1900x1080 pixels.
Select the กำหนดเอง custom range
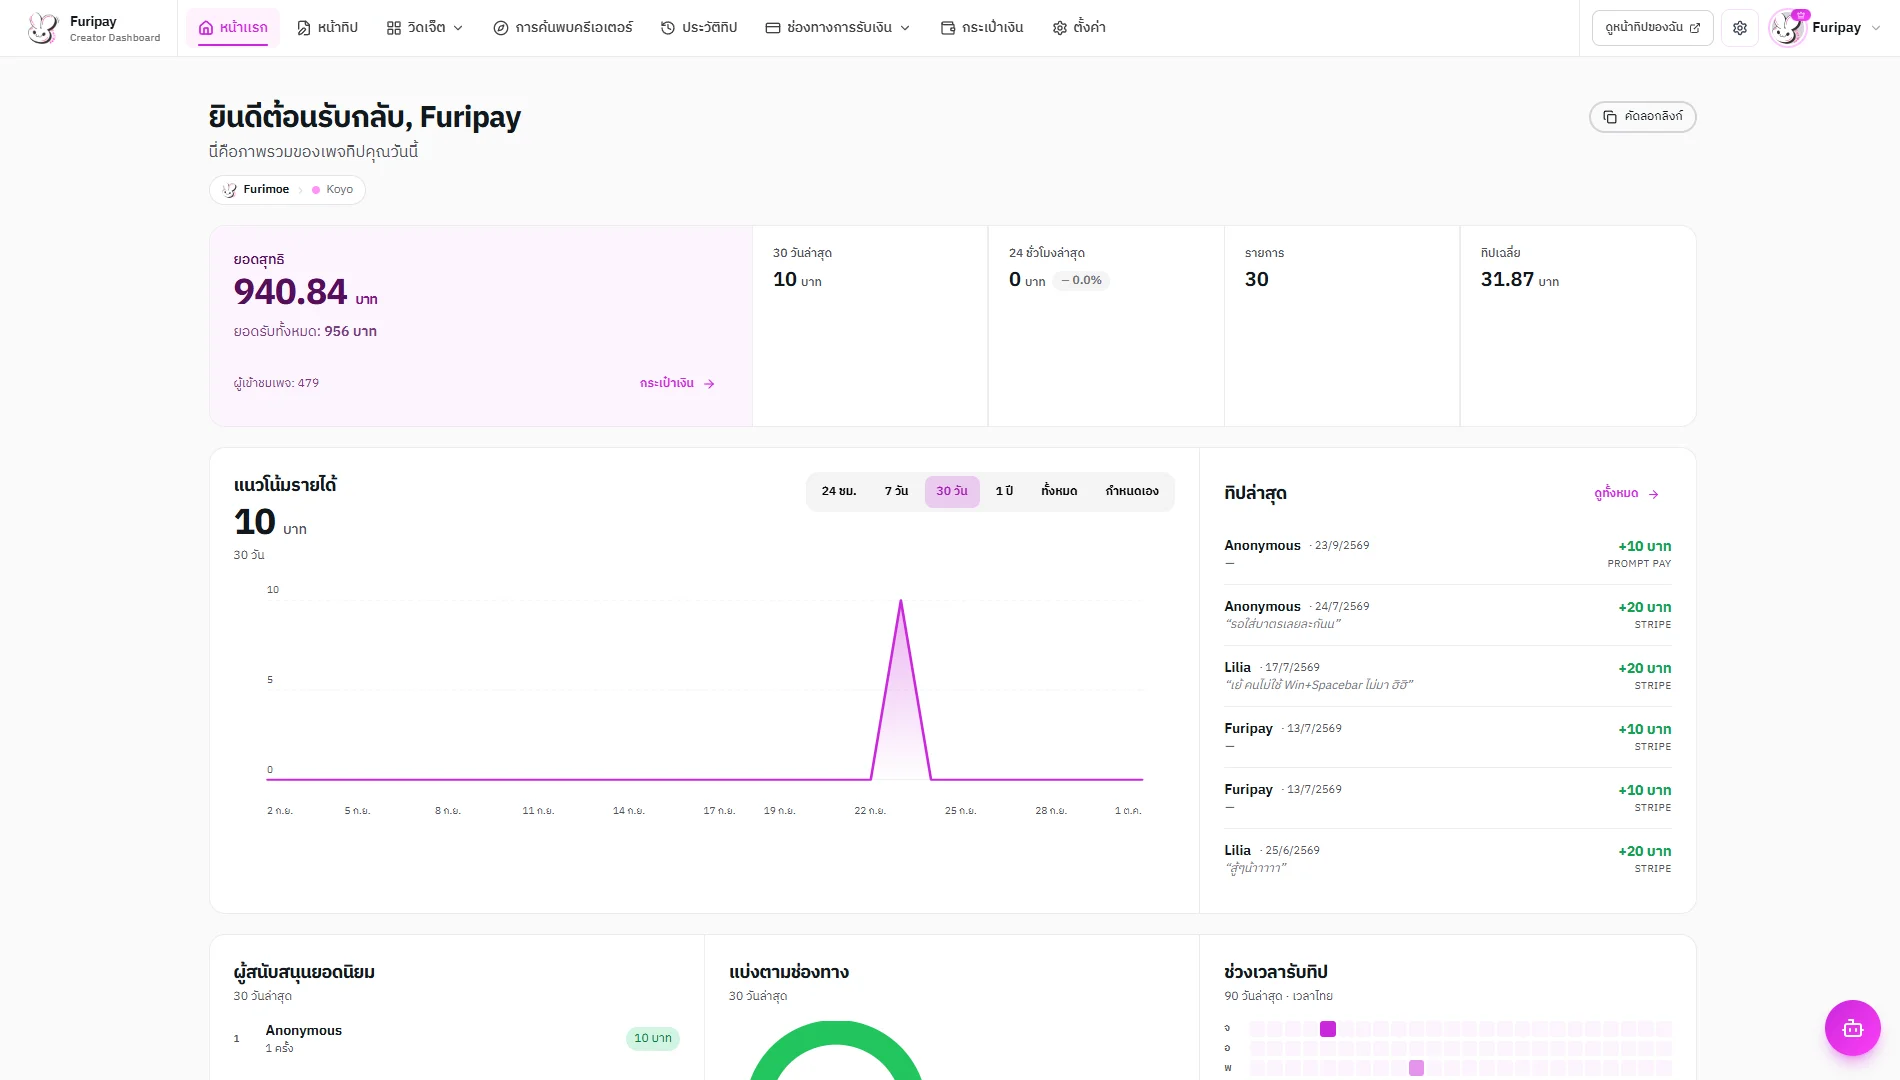[1132, 491]
